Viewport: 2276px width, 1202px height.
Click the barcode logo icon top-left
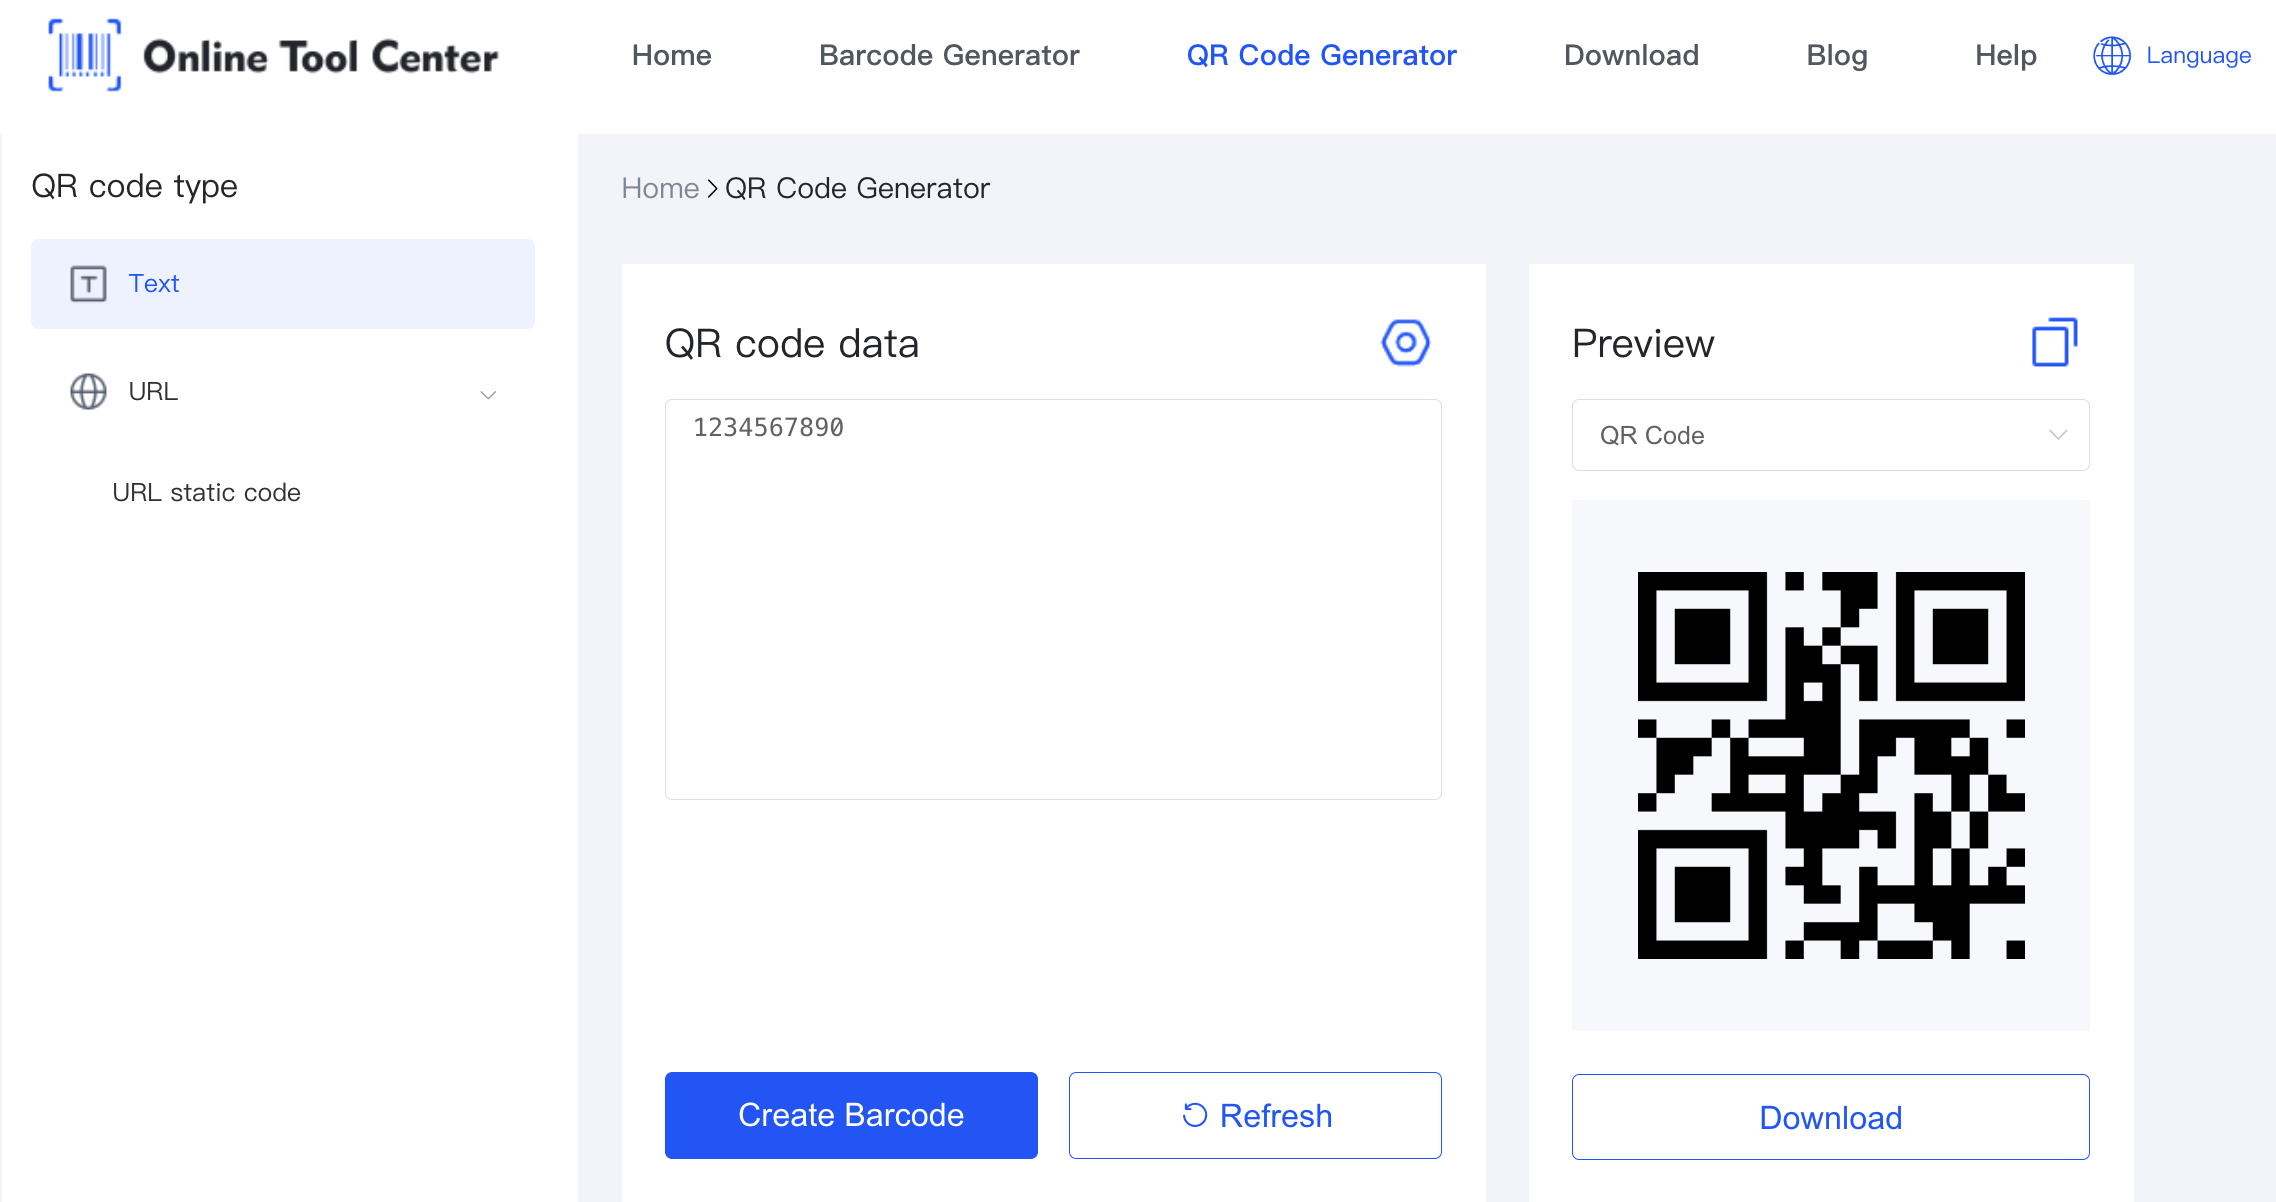[x=84, y=56]
